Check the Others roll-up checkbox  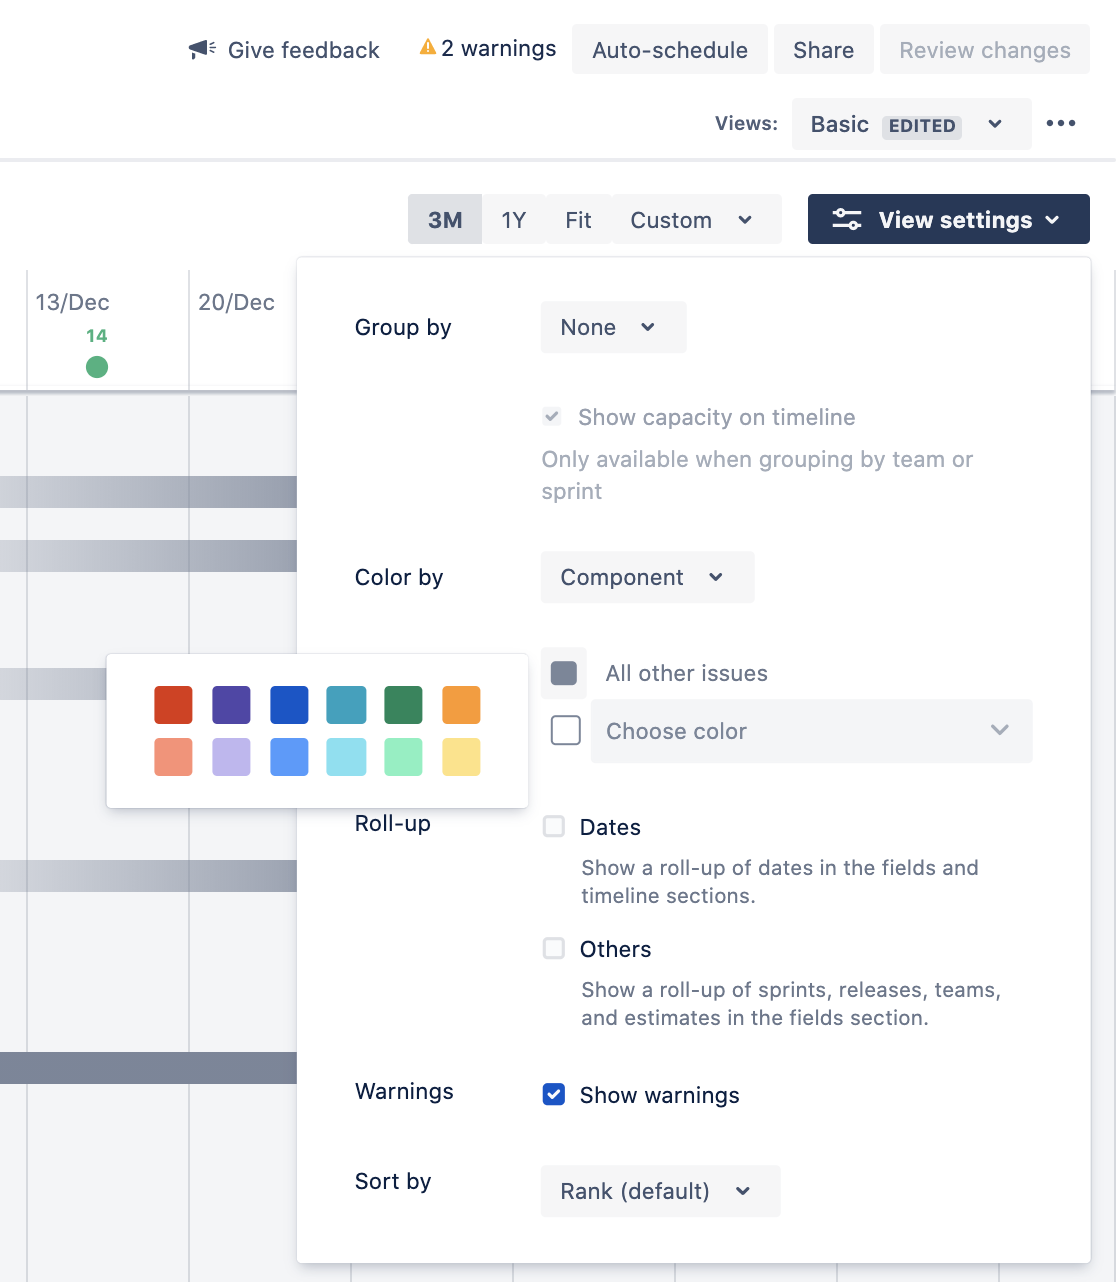coord(553,949)
